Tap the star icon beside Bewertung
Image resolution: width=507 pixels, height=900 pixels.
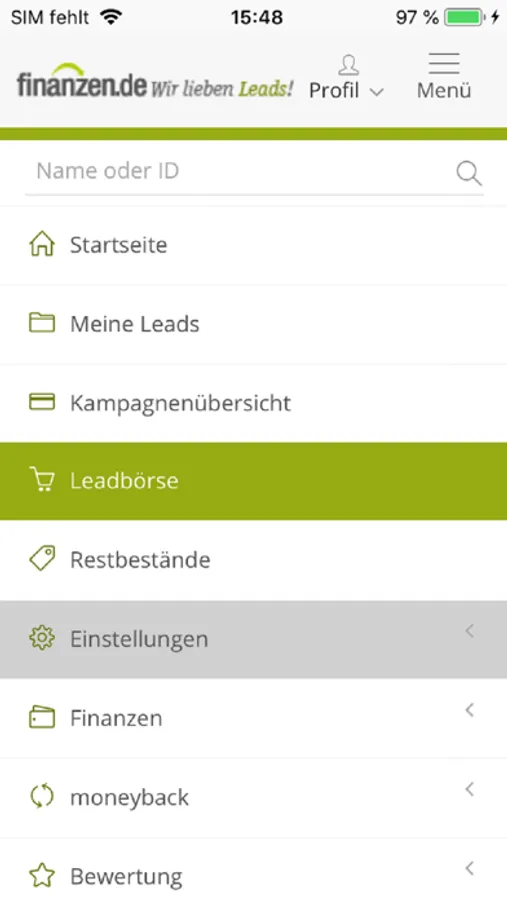pos(42,876)
